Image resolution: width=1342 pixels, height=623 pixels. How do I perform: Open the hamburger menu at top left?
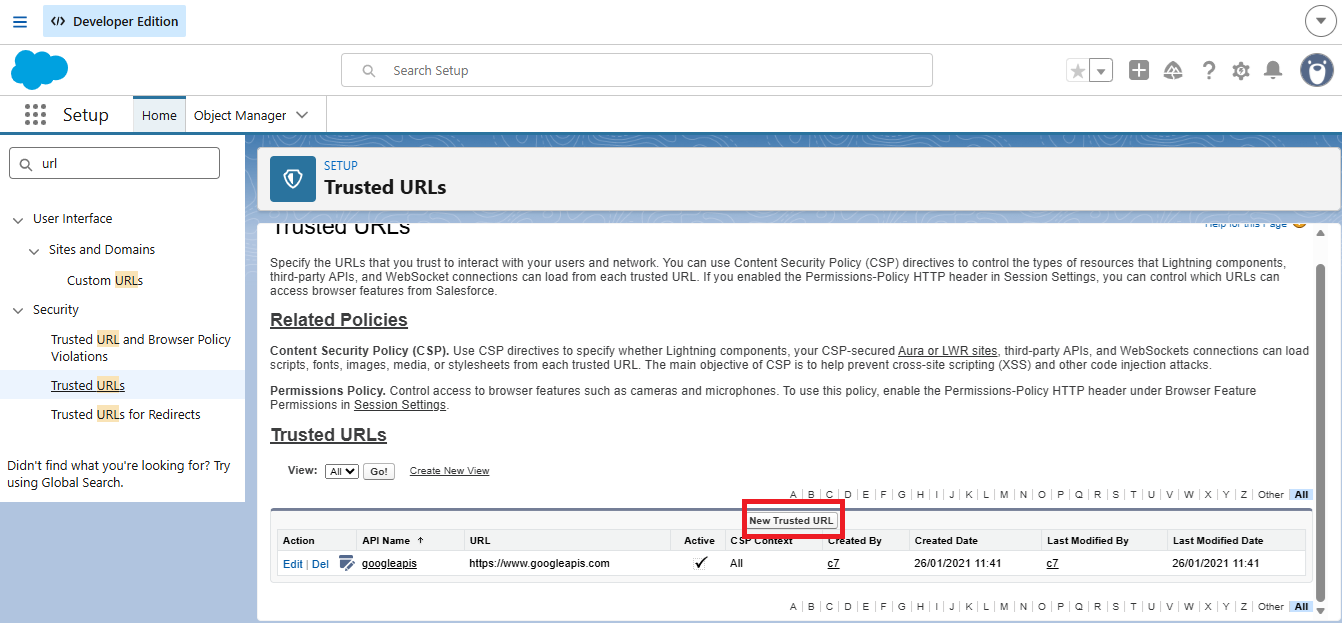click(20, 21)
